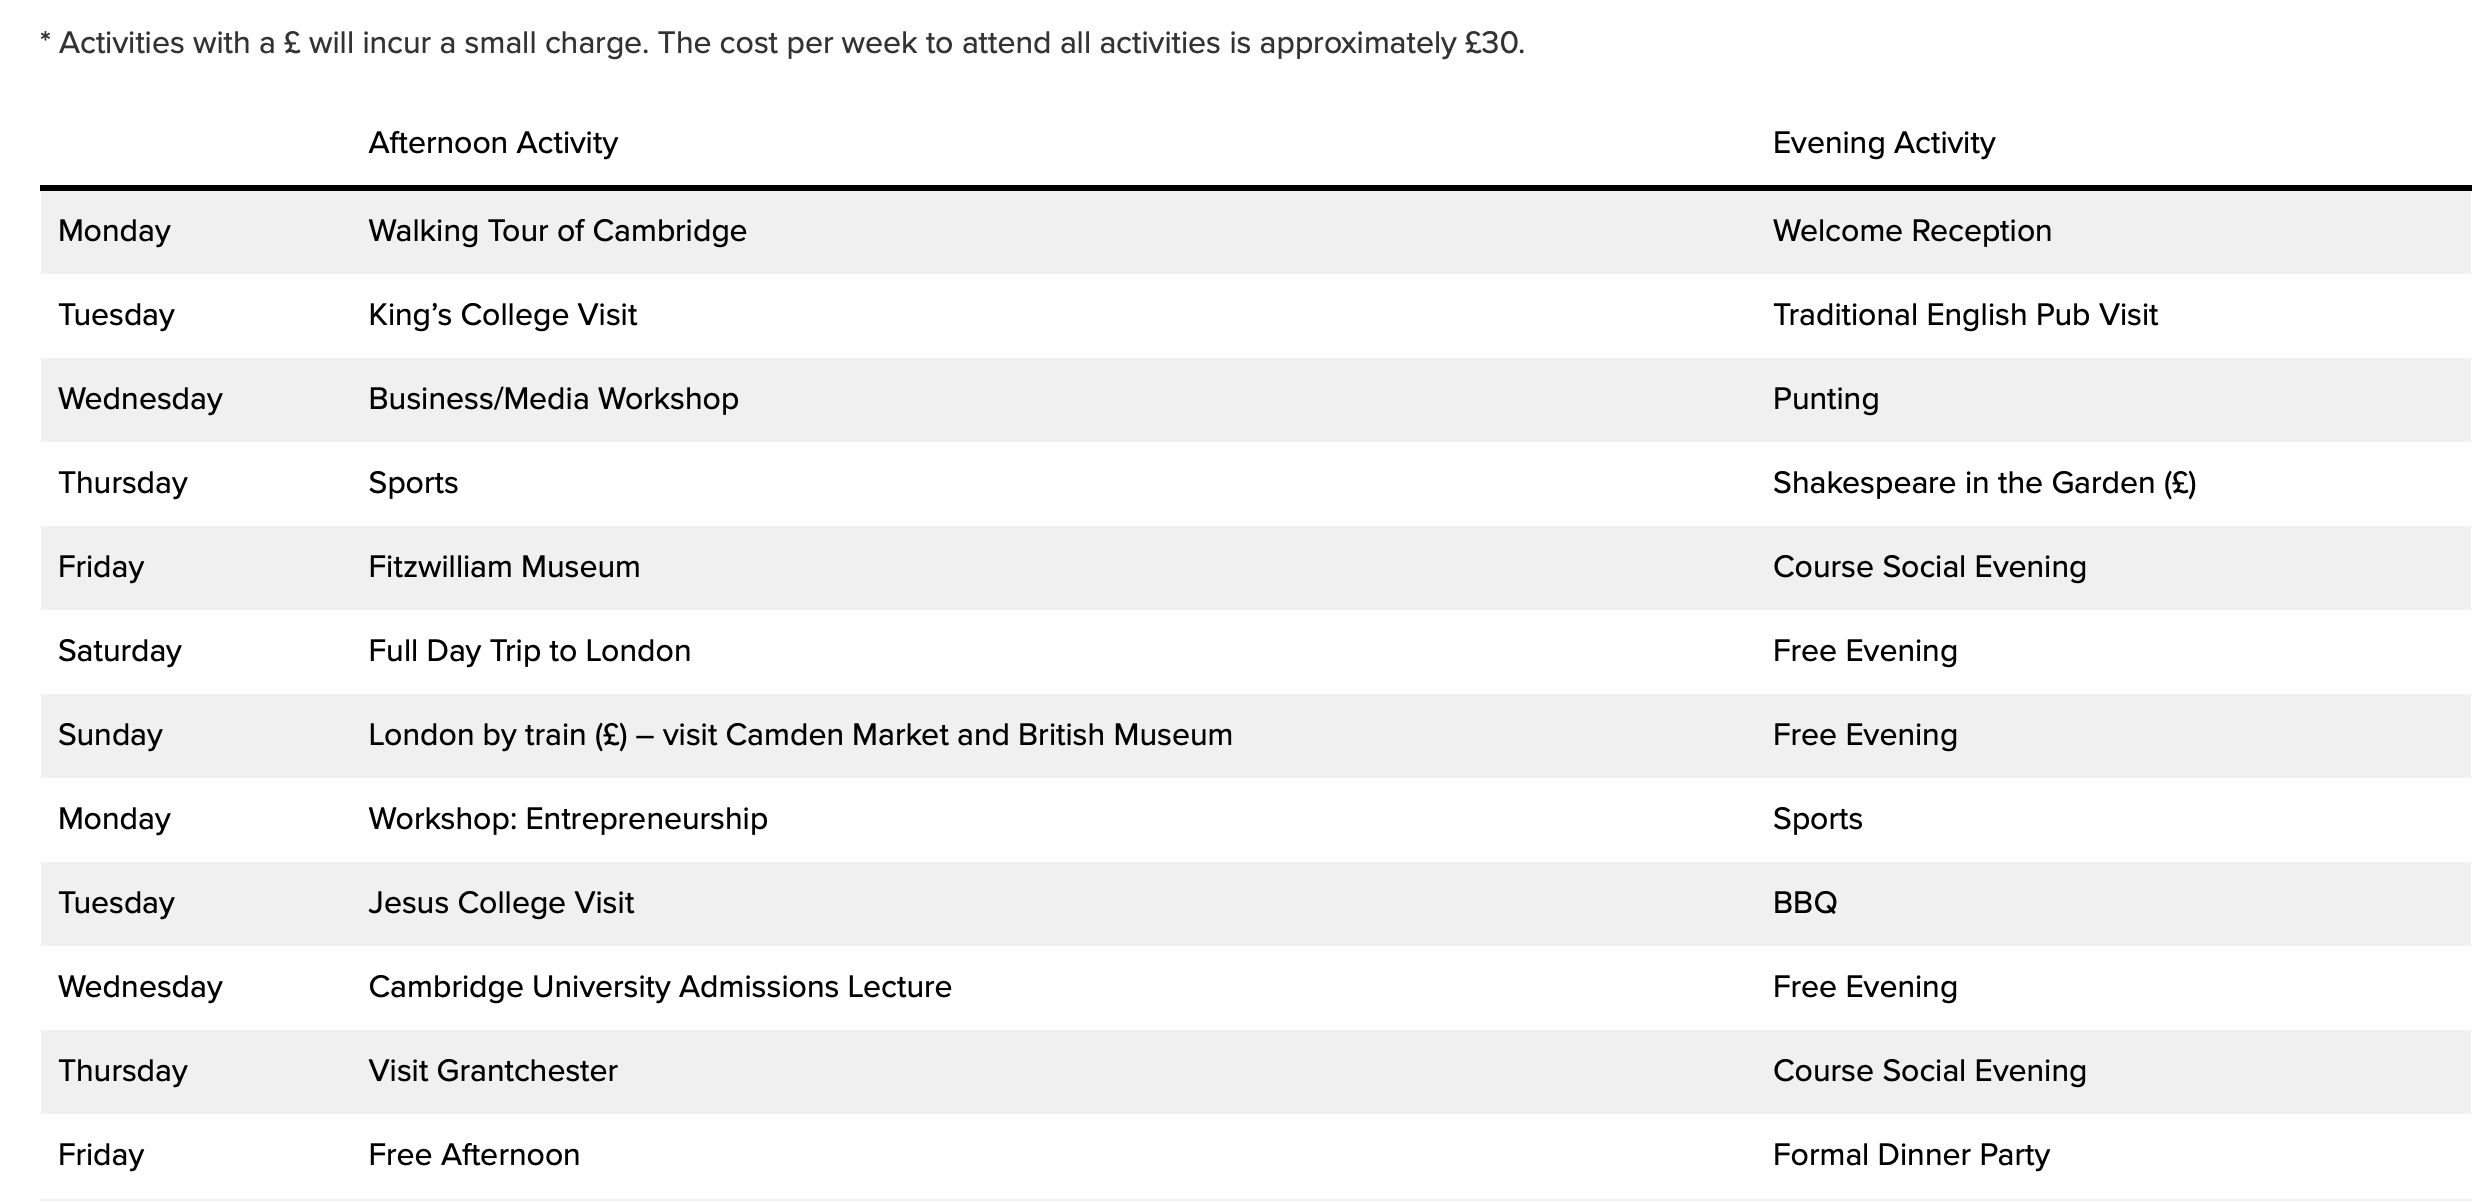2484x1204 pixels.
Task: Click Traditional English Pub Visit
Action: [1965, 315]
